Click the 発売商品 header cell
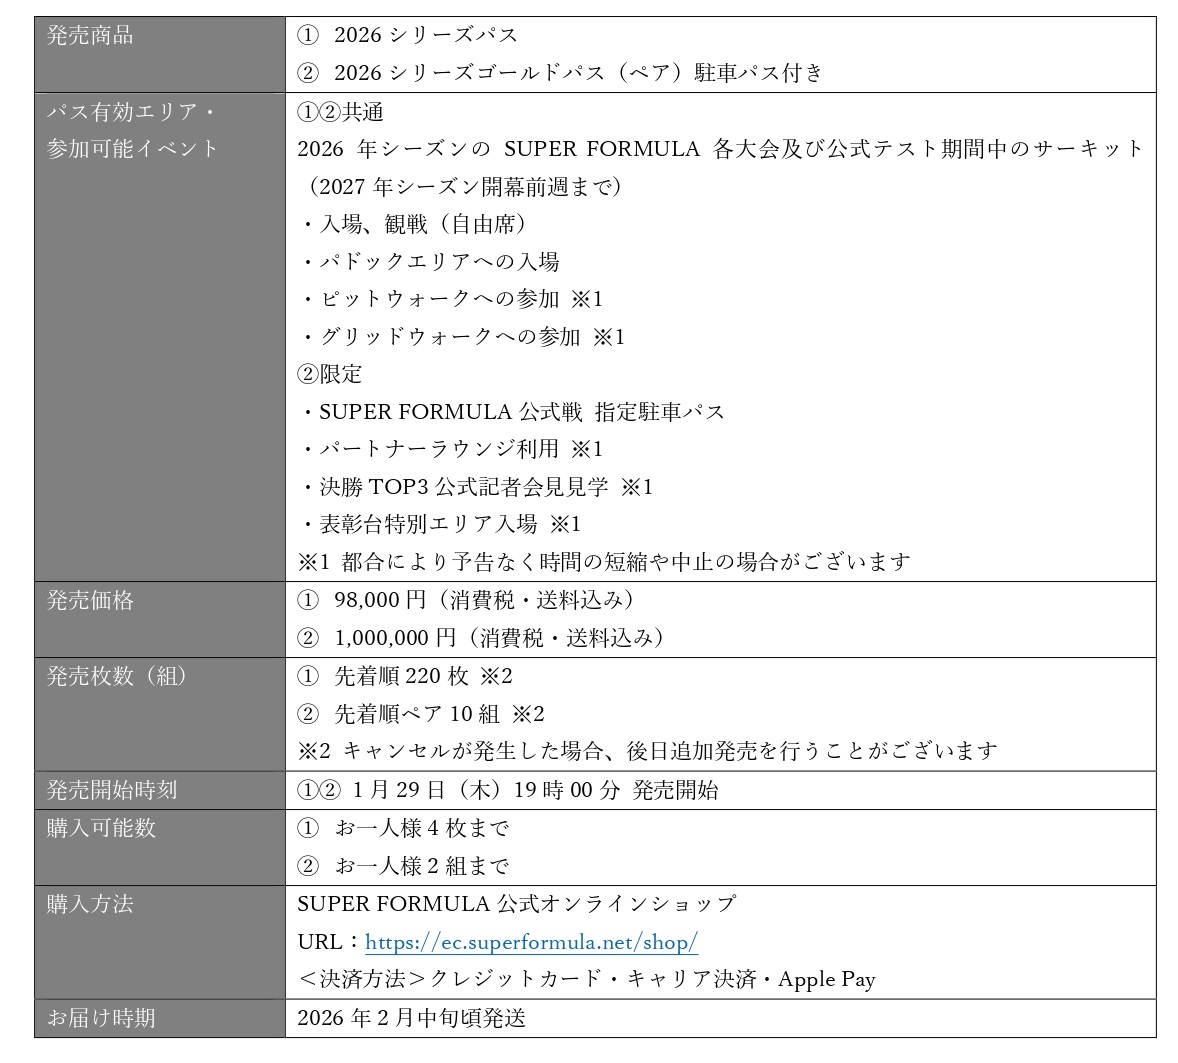 click(160, 54)
